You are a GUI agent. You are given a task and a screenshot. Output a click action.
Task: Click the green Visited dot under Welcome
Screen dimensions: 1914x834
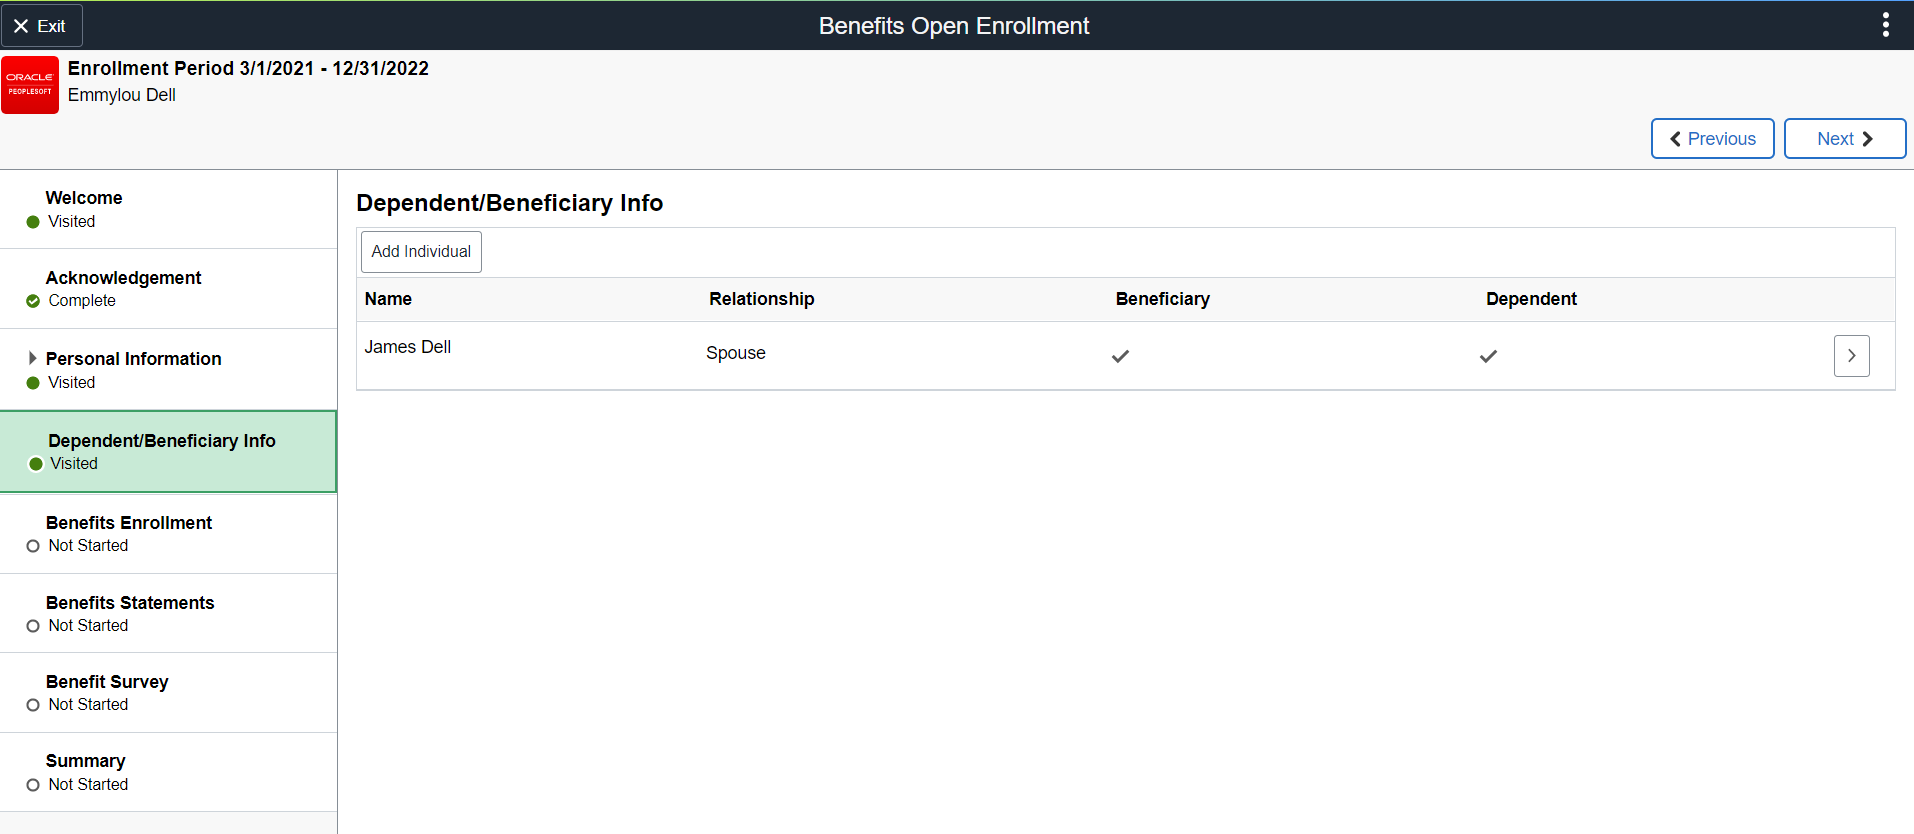coord(33,222)
